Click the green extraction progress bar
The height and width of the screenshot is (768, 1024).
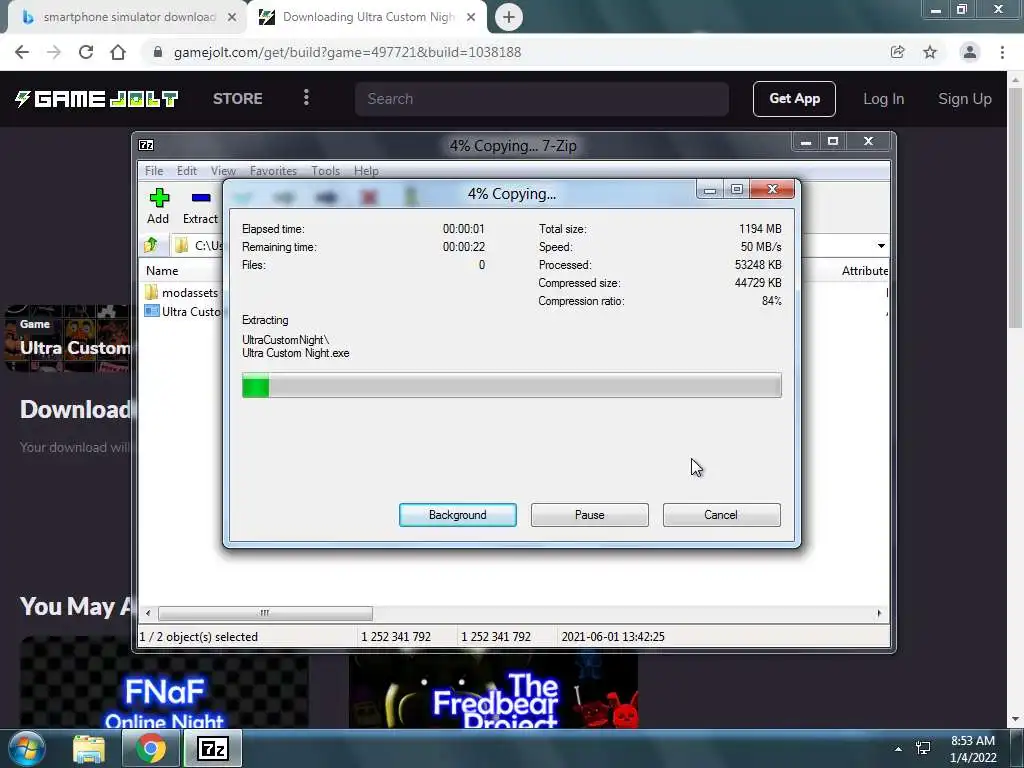point(511,385)
